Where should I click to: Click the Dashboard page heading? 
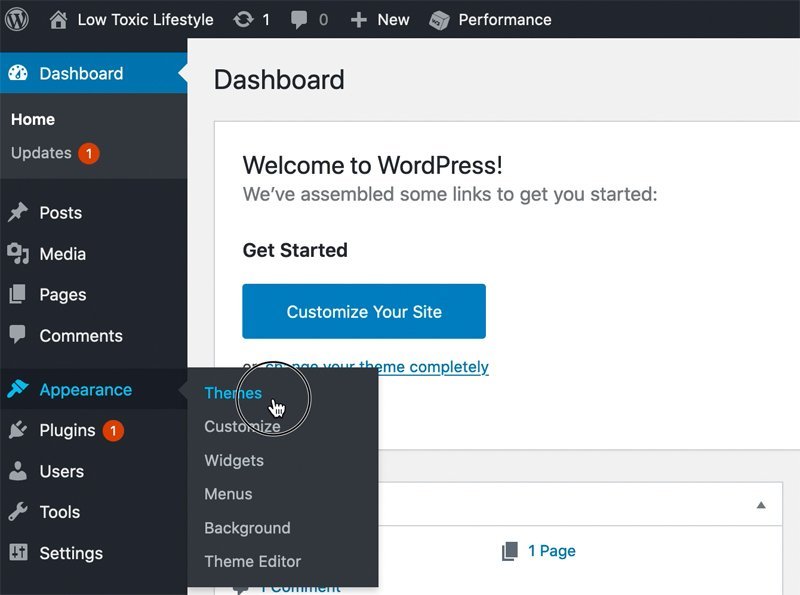pyautogui.click(x=279, y=80)
